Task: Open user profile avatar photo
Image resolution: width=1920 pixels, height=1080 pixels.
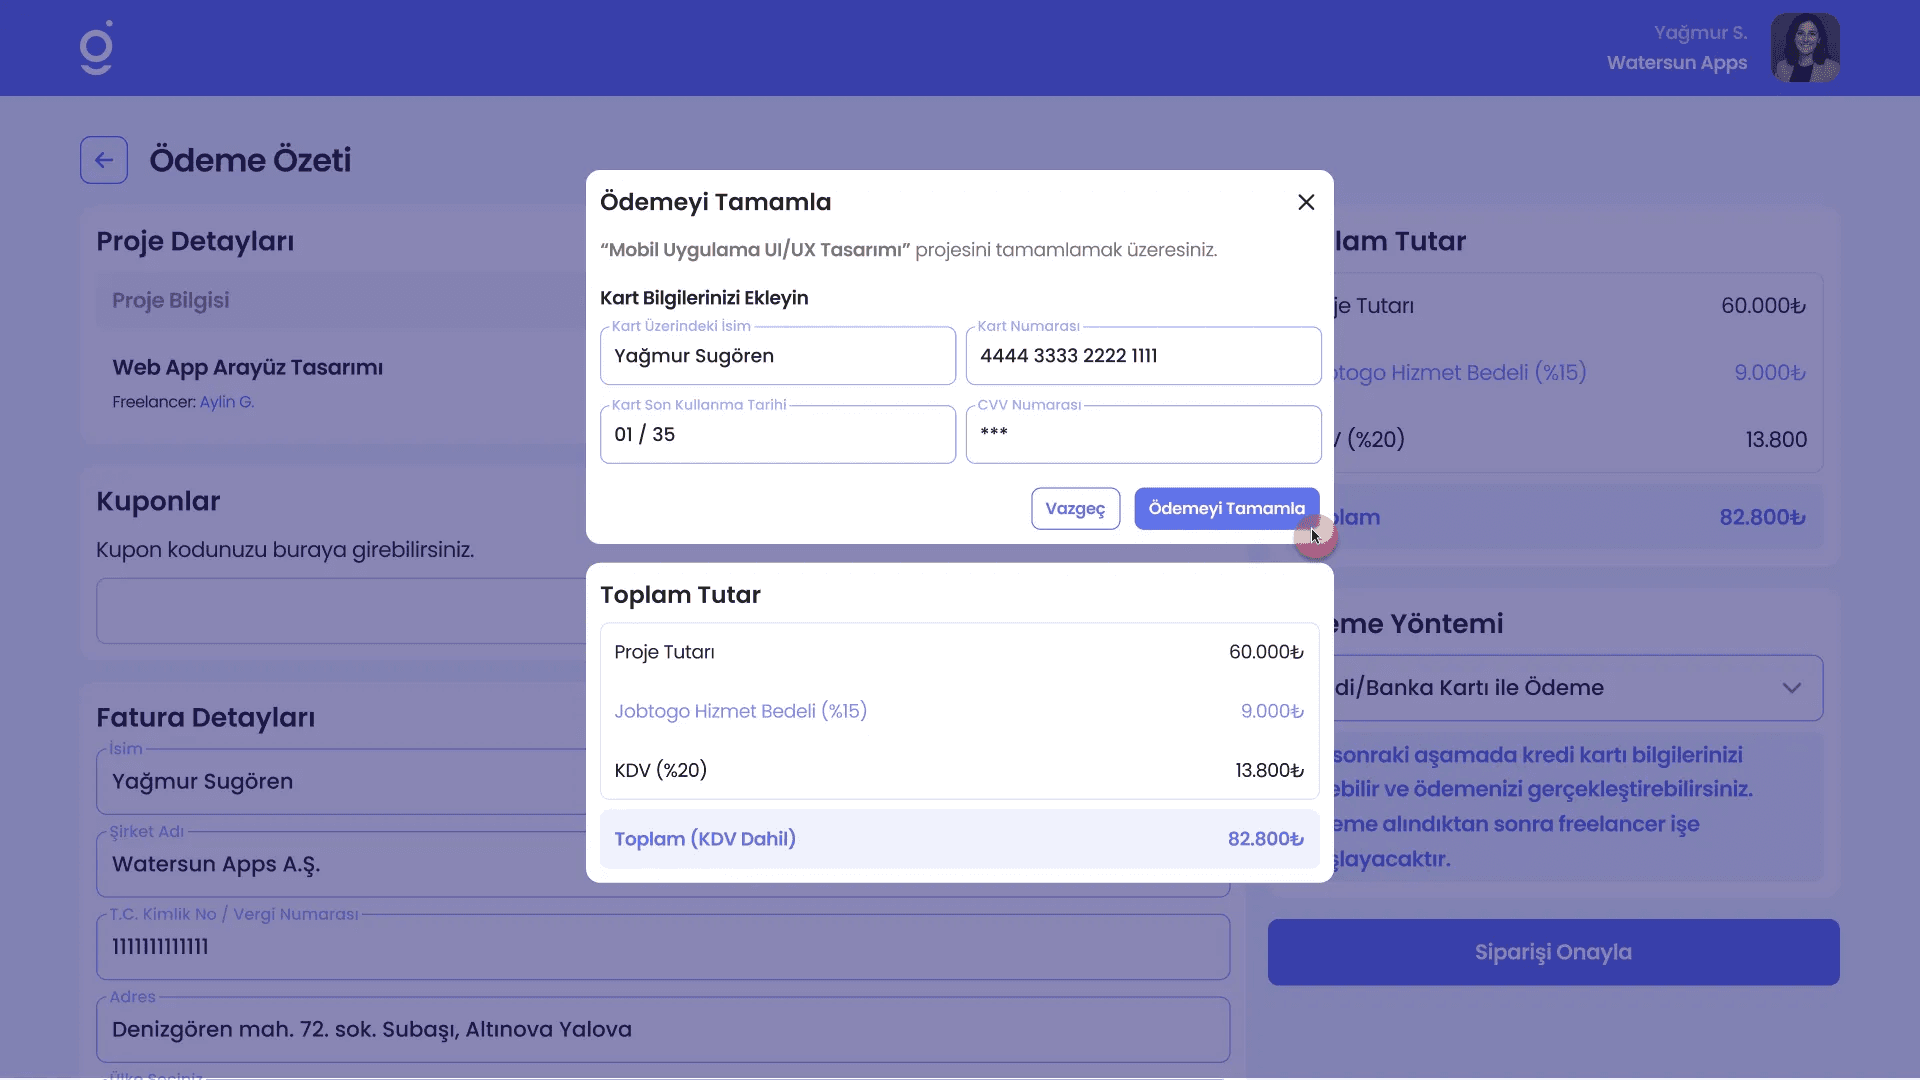Action: coord(1804,48)
